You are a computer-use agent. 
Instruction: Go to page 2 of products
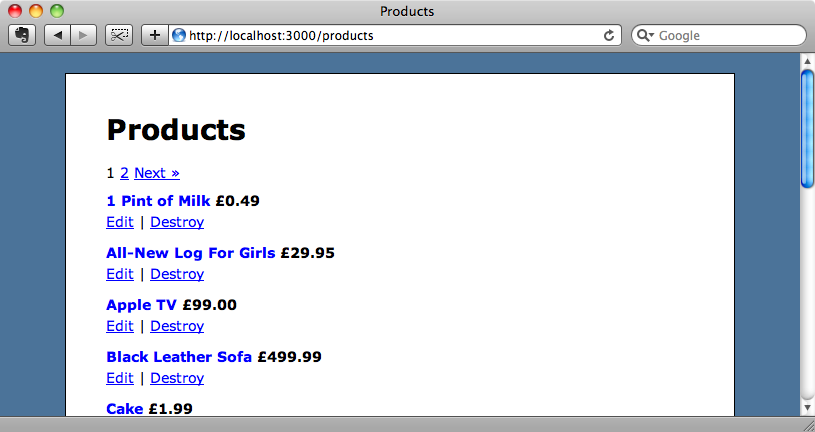click(124, 173)
